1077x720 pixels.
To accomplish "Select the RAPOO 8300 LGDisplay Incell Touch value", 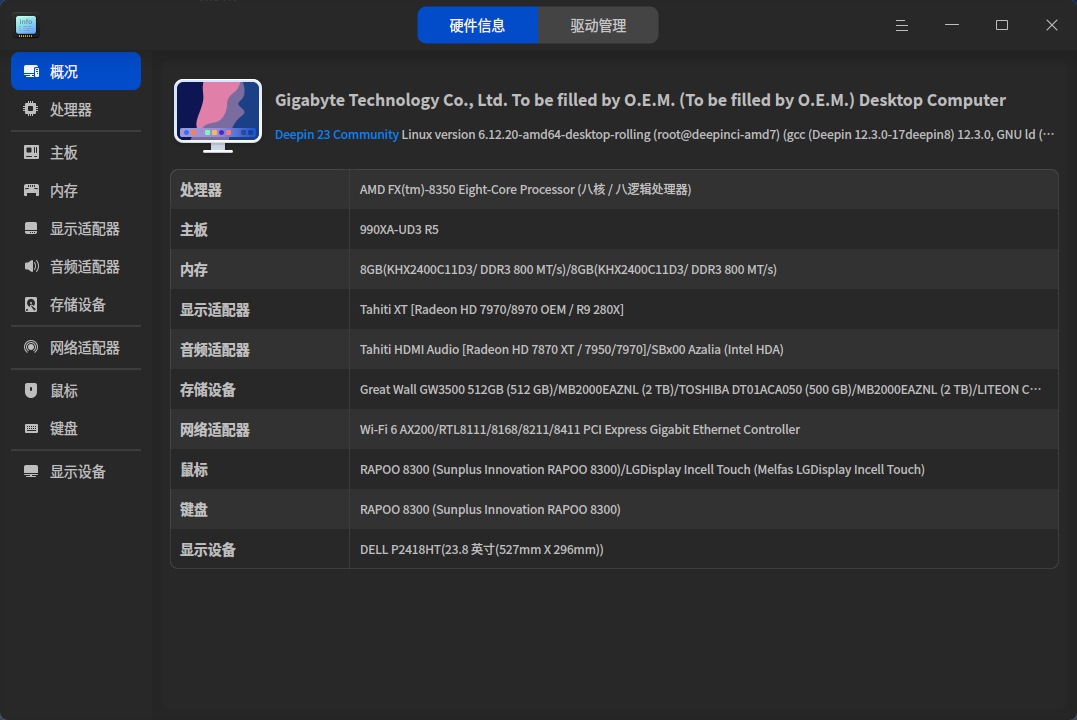I will pos(642,469).
